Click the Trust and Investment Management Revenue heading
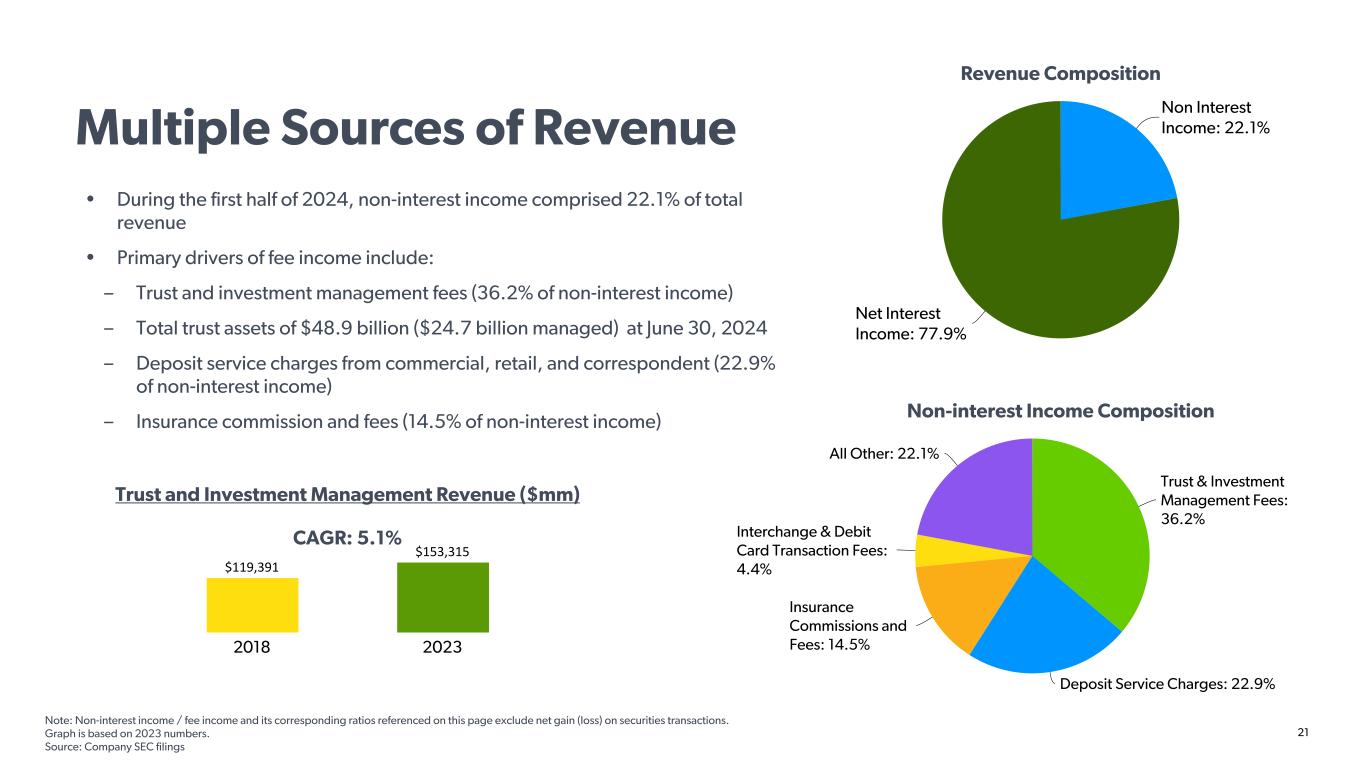 point(347,495)
